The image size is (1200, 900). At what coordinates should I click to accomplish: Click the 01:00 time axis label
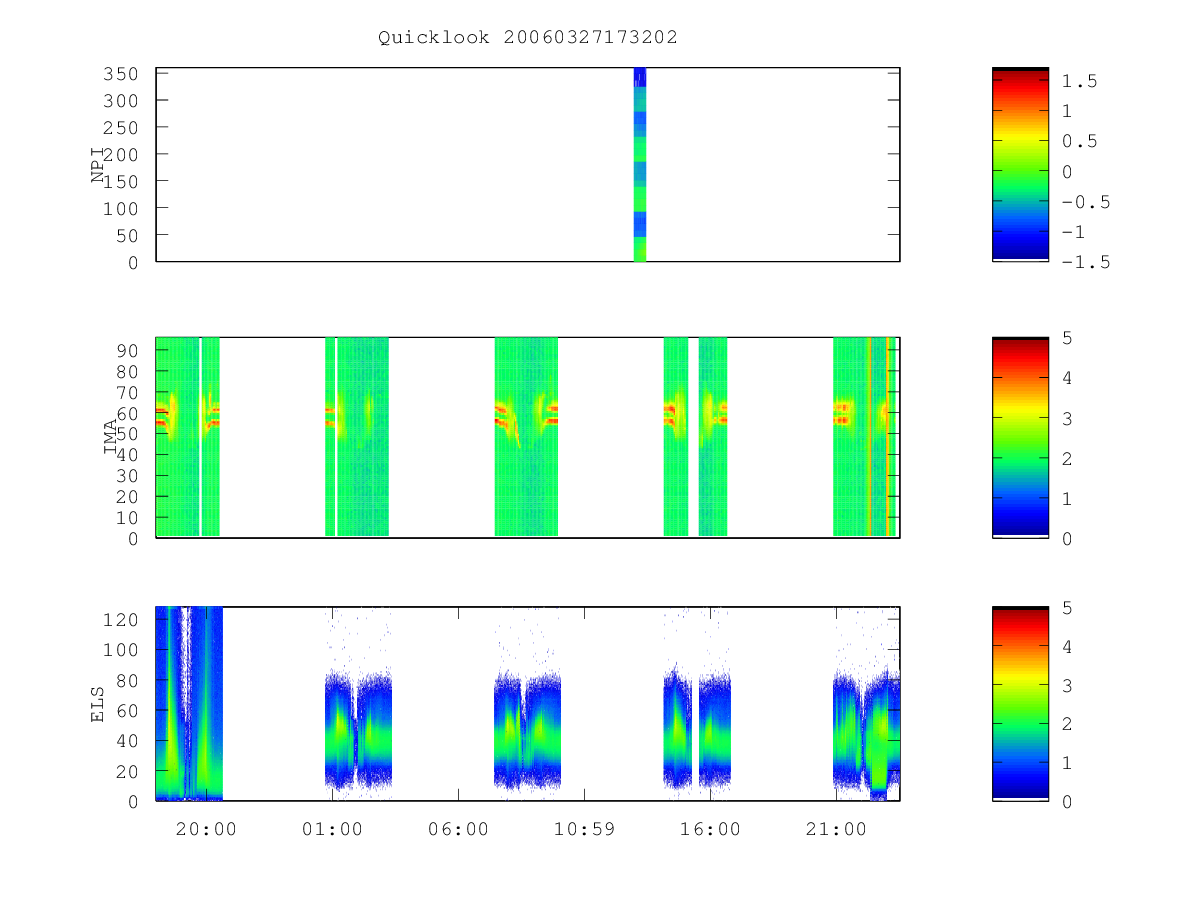pos(332,829)
